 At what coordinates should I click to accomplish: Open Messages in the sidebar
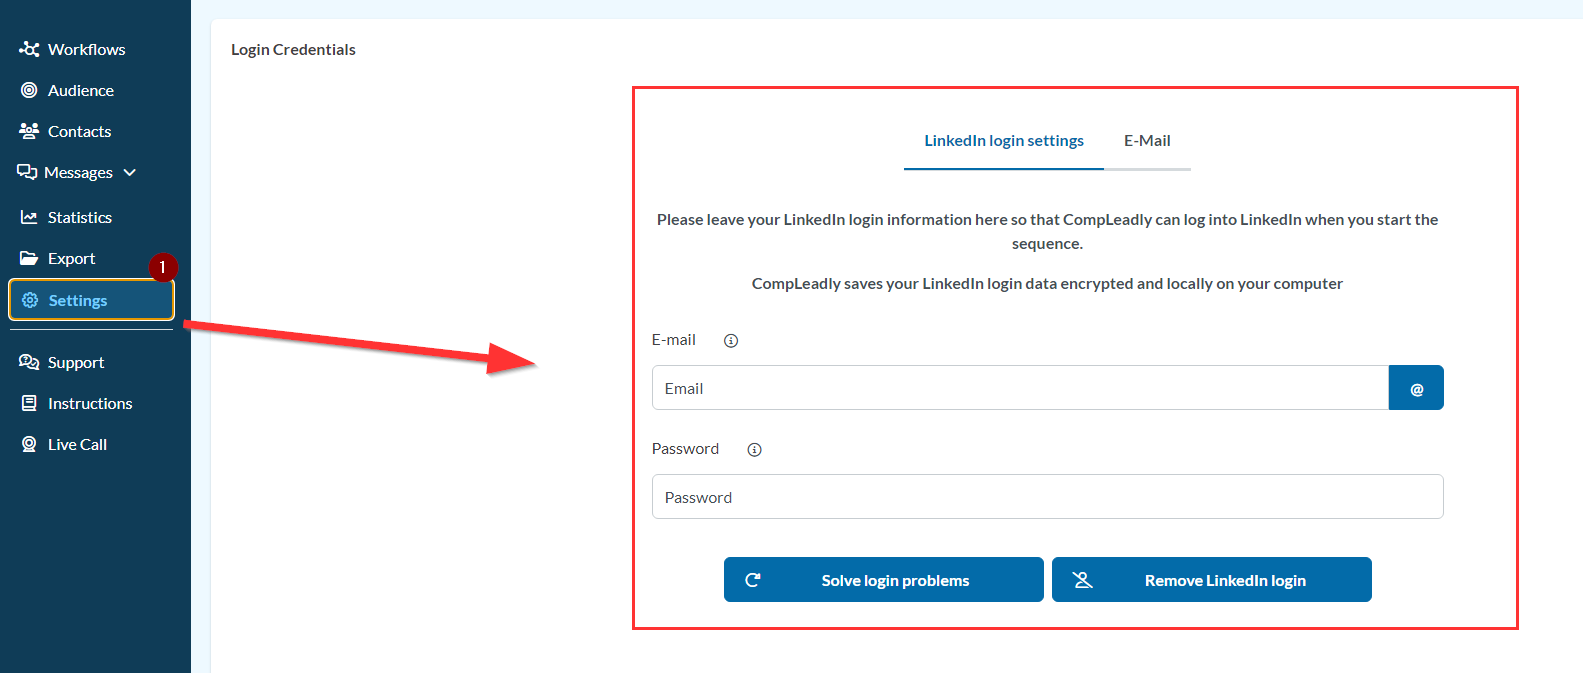[x=78, y=172]
